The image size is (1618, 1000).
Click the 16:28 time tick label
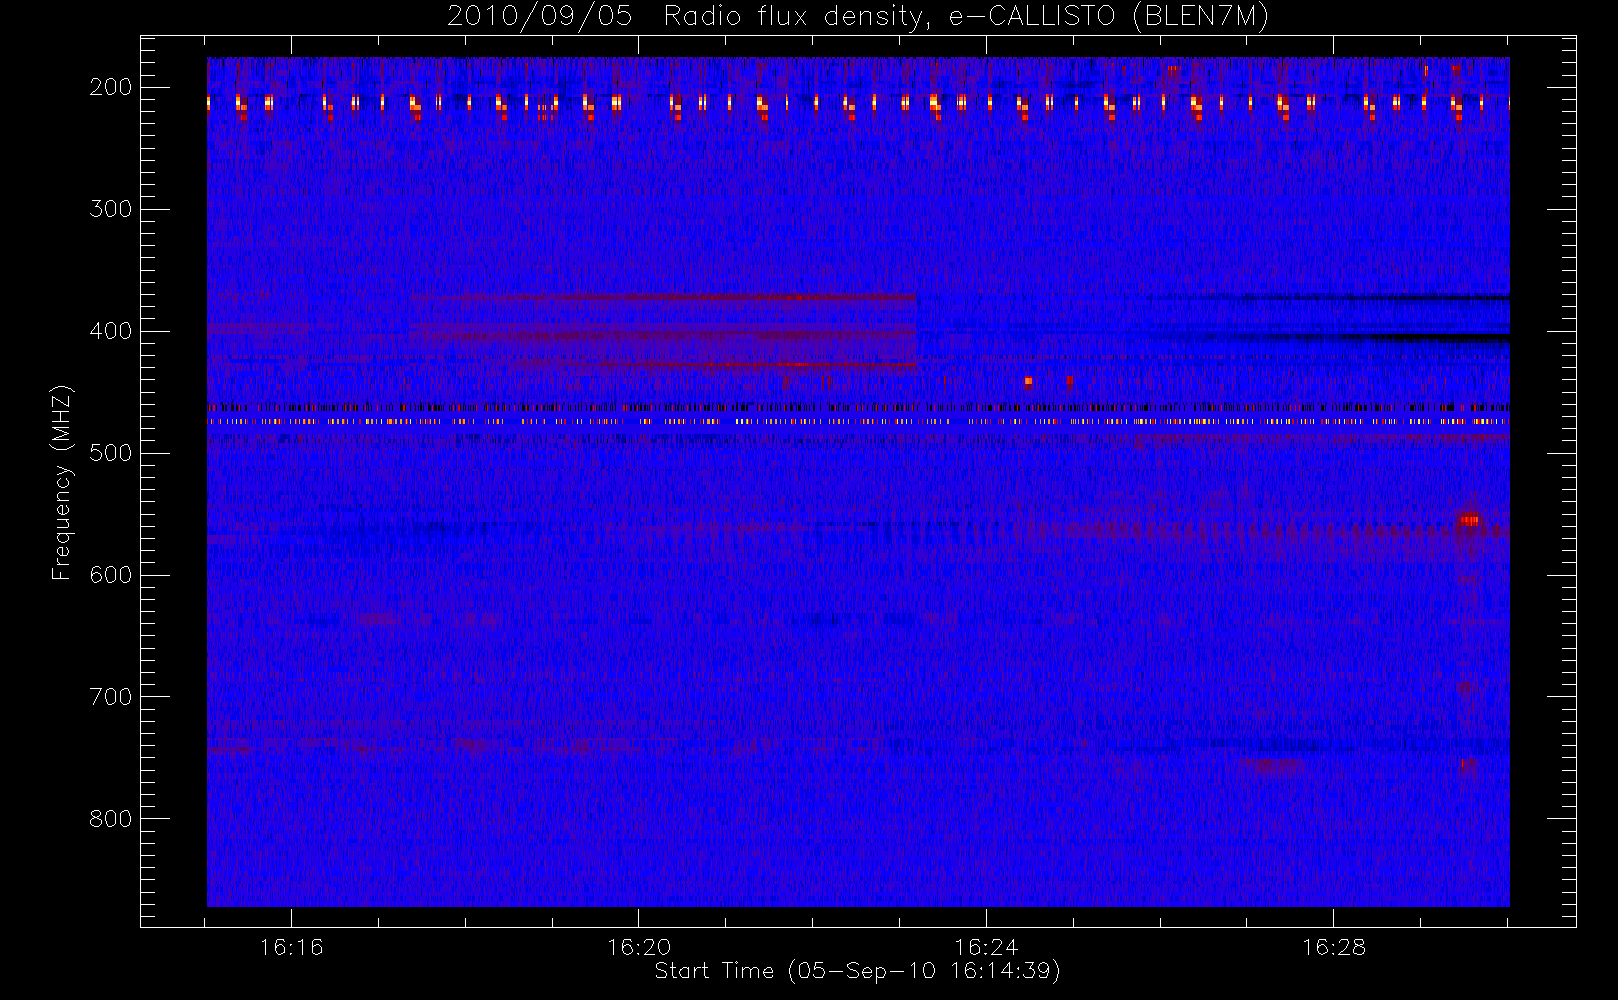point(1333,947)
